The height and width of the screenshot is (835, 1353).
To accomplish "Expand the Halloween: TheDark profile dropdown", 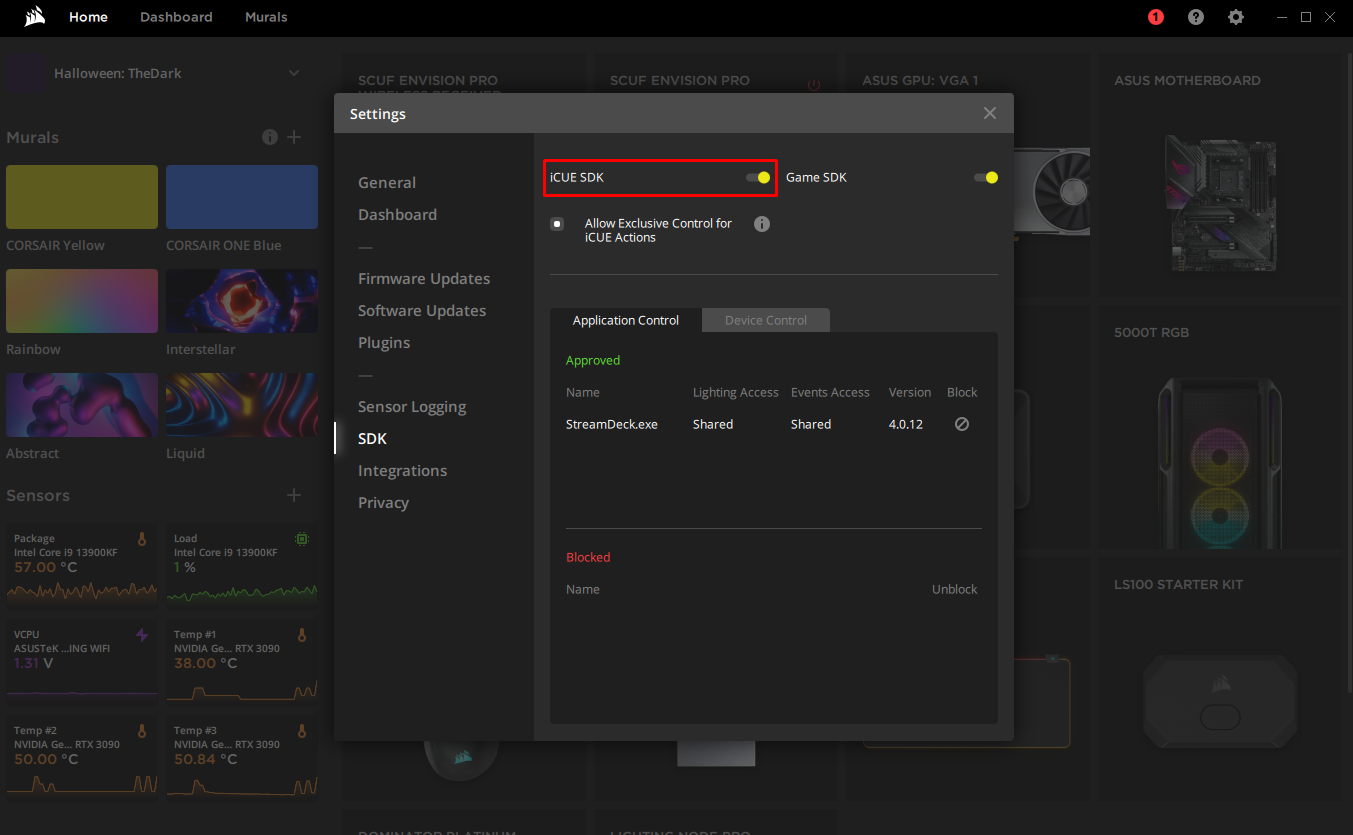I will click(293, 72).
